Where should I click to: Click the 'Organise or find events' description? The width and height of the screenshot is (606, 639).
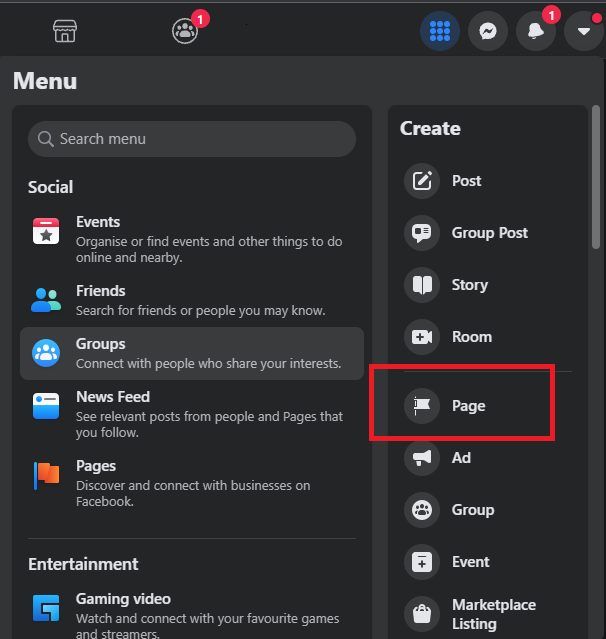tap(209, 250)
